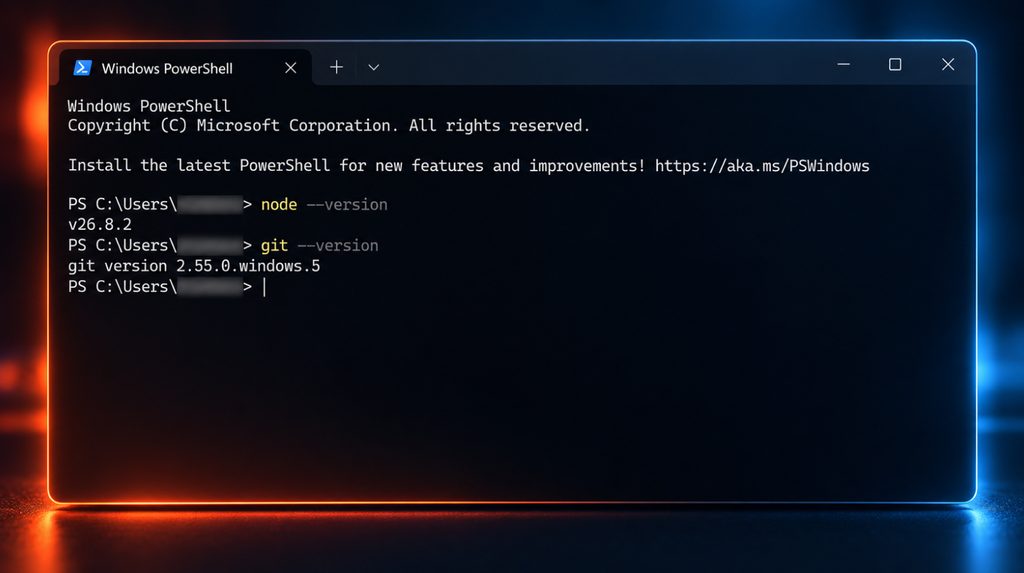This screenshot has height=573, width=1024.
Task: Select the Windows PowerShell tab
Action: pos(185,68)
